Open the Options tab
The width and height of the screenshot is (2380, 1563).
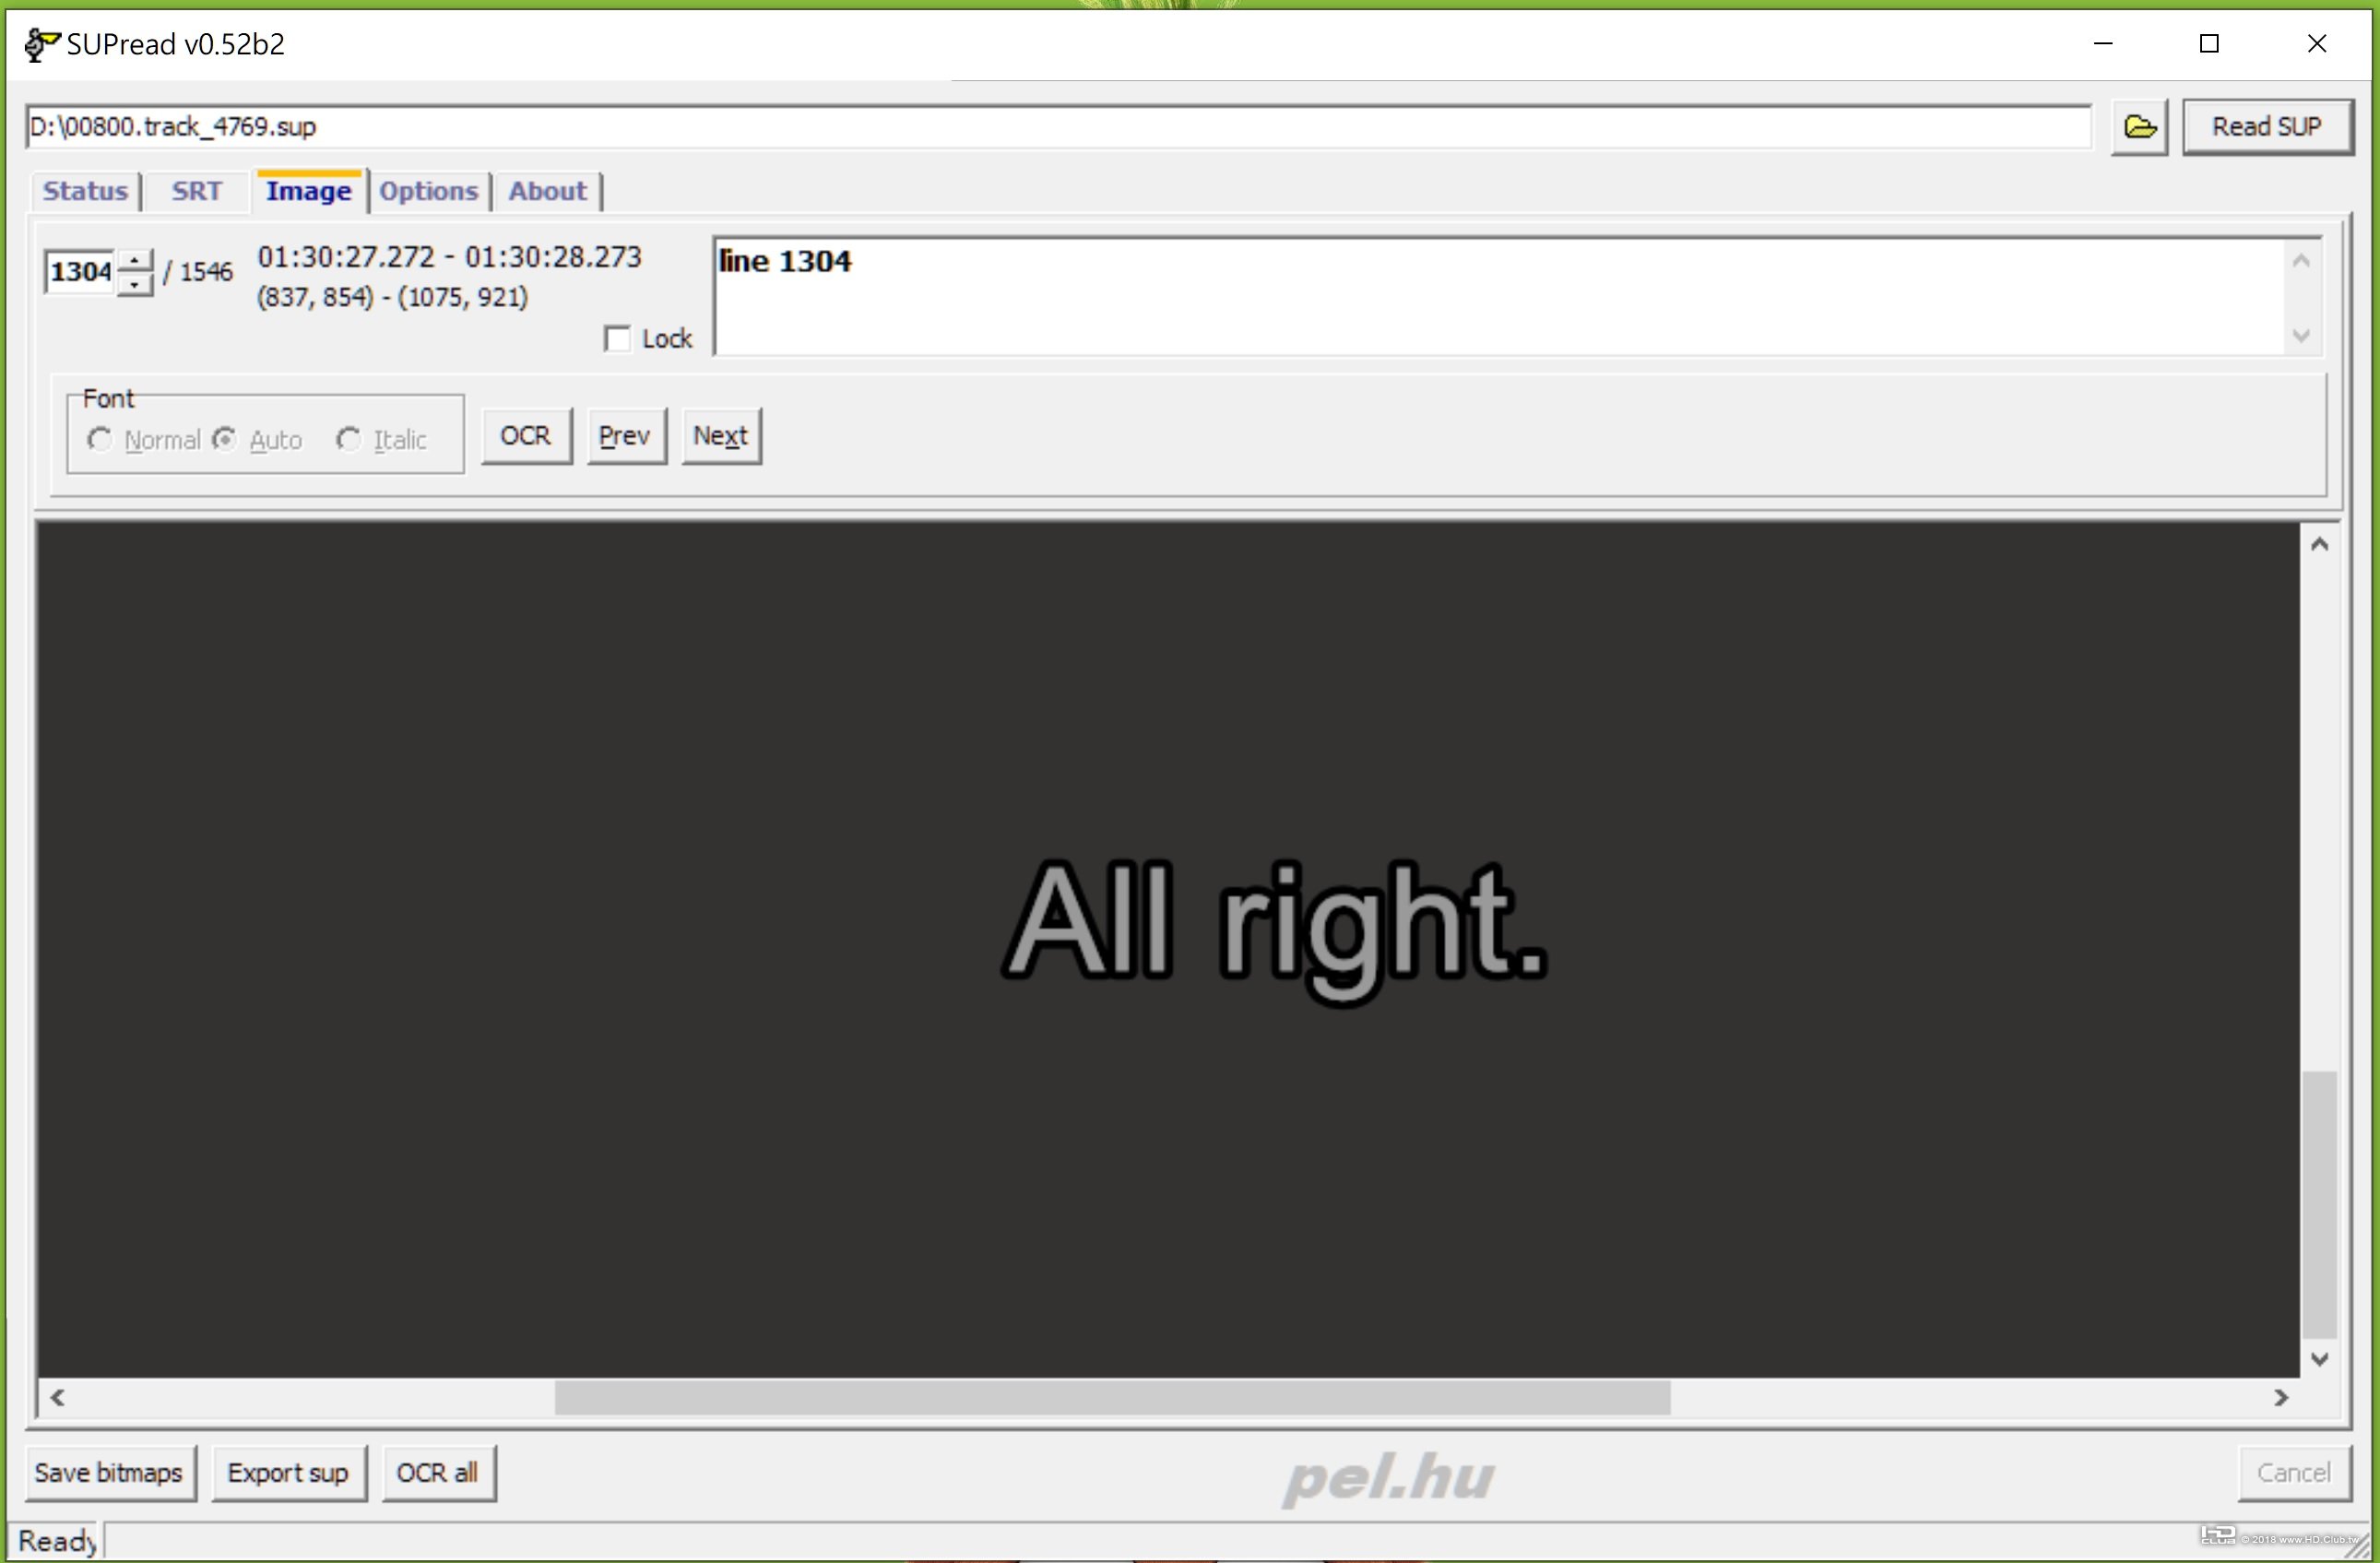(428, 191)
